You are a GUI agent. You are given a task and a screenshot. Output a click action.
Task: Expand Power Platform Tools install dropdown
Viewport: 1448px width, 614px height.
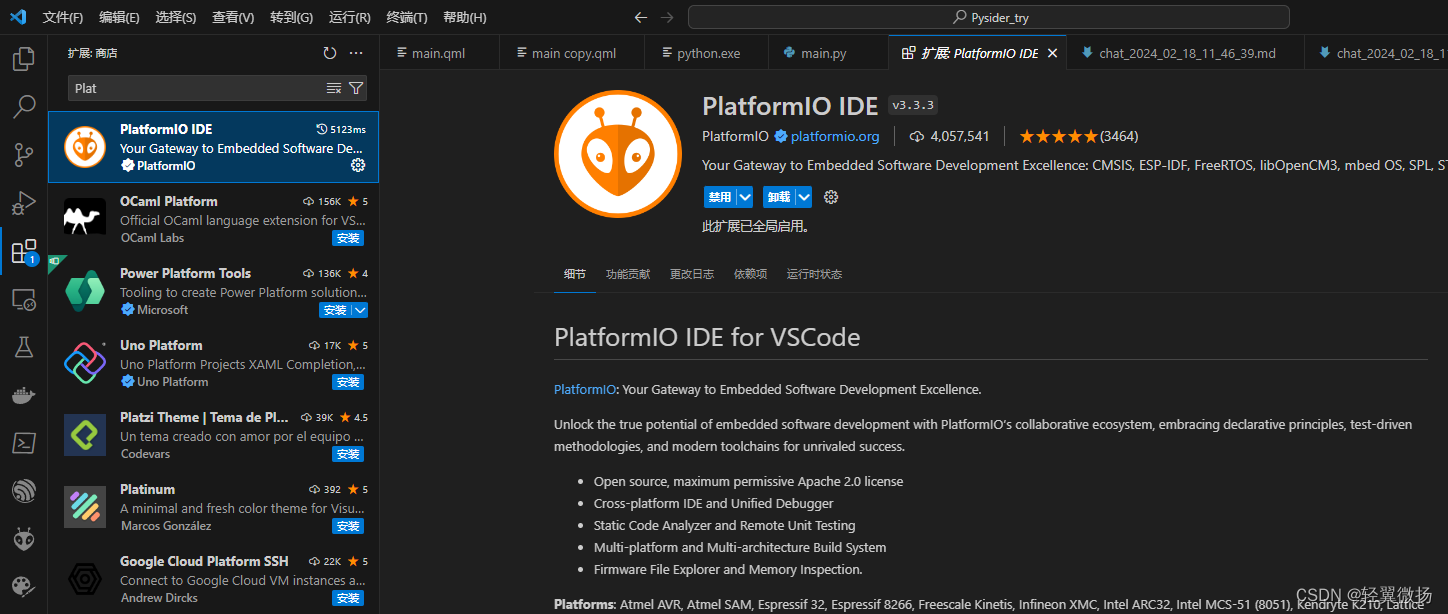(361, 310)
